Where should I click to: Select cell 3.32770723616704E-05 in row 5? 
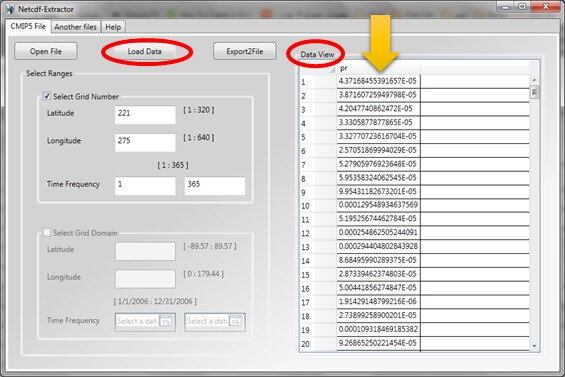pos(378,137)
